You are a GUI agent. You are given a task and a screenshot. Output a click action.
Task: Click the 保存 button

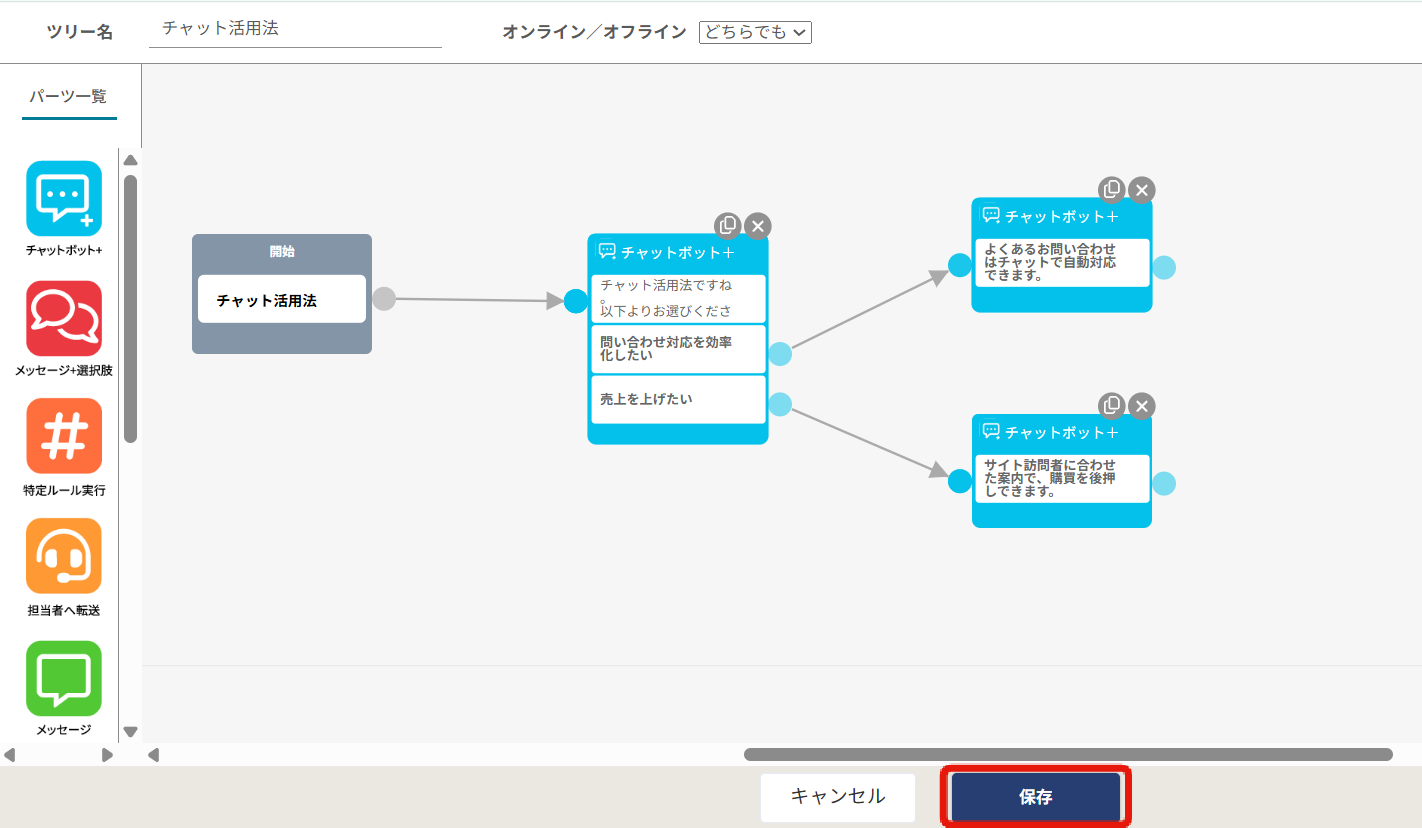1035,797
